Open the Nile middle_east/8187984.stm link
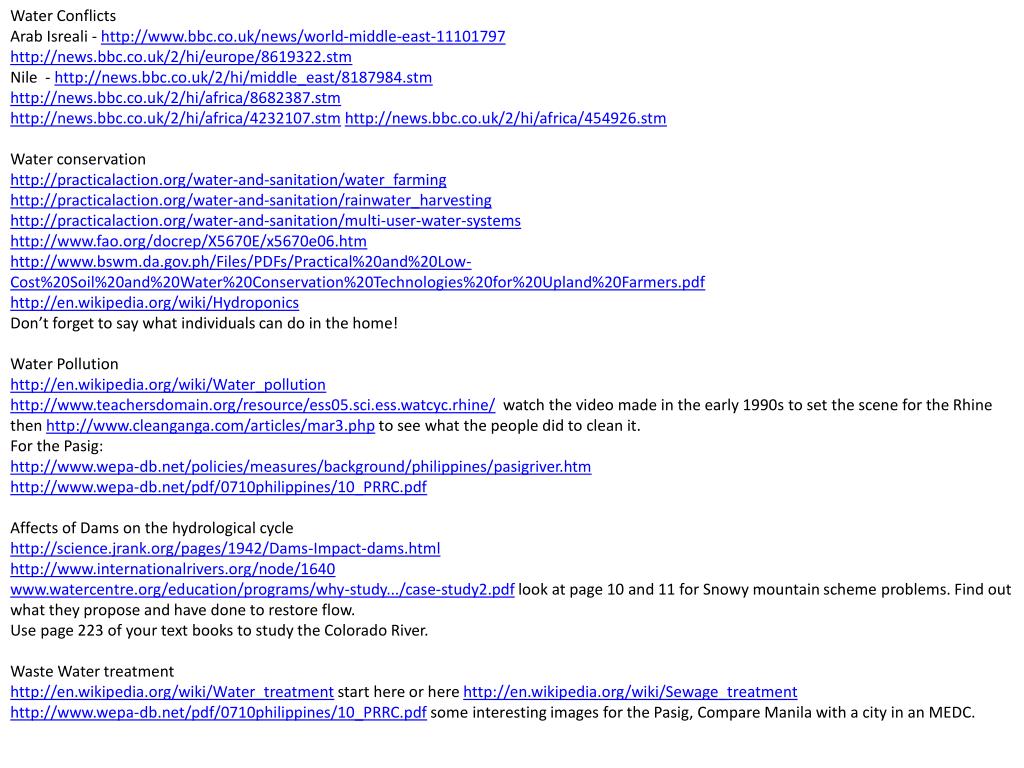Screen dimensions: 1024x768 243,78
